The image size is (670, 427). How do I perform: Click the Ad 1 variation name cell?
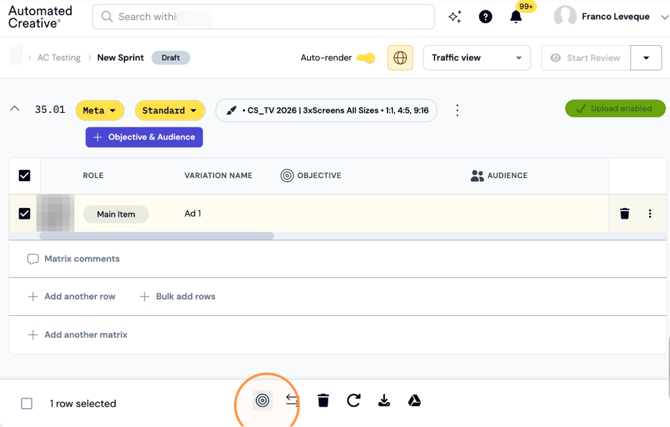click(x=193, y=213)
